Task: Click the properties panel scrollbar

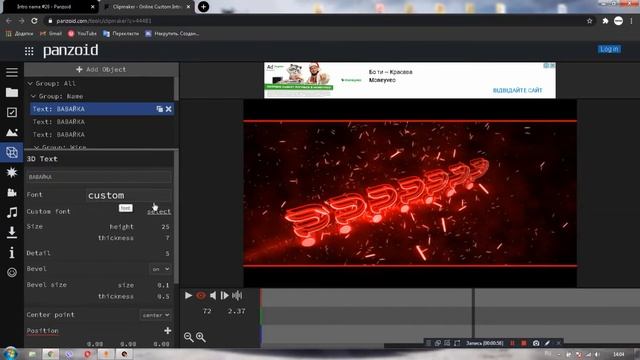Action: click(x=176, y=217)
